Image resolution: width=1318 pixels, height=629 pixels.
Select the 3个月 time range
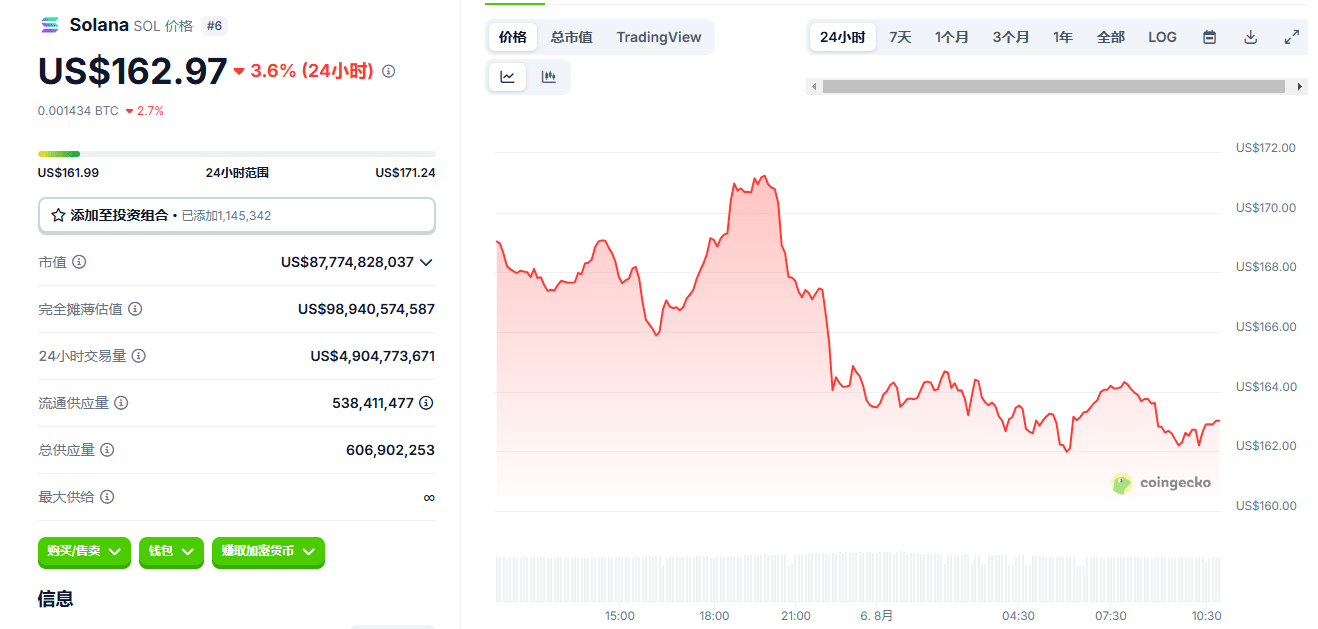pyautogui.click(x=1011, y=37)
